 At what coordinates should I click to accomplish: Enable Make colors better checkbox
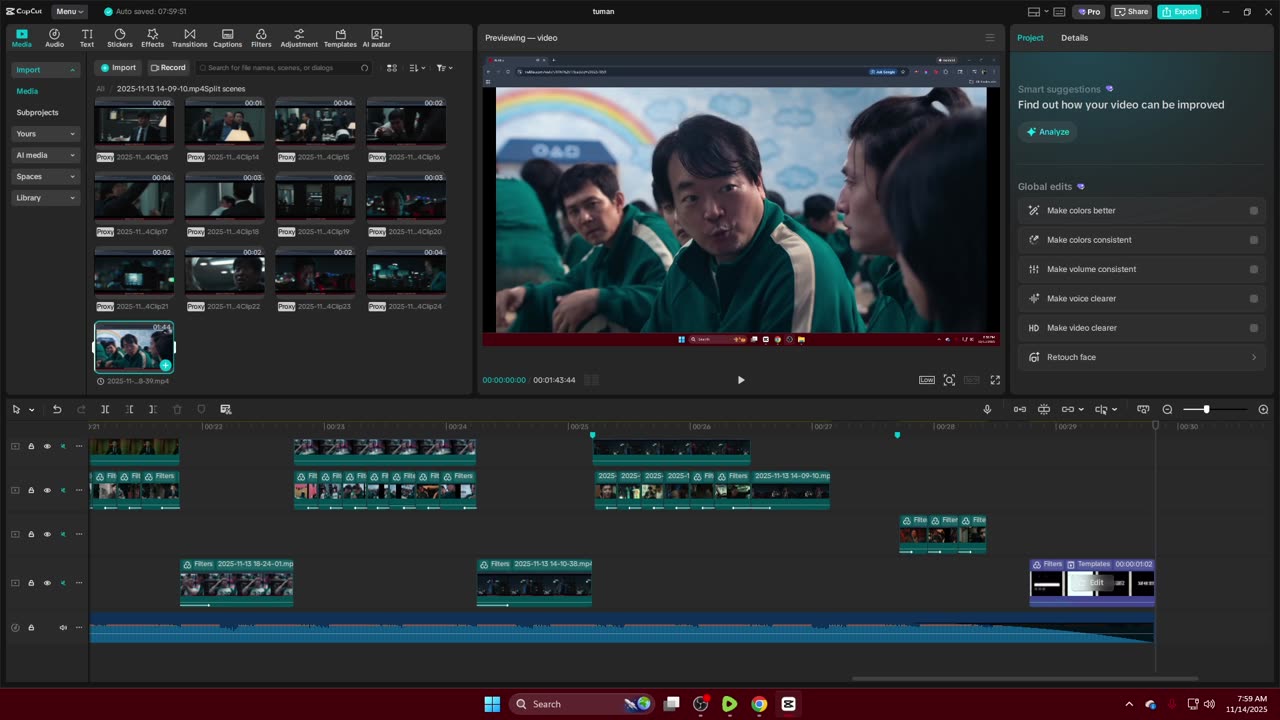[x=1254, y=211]
